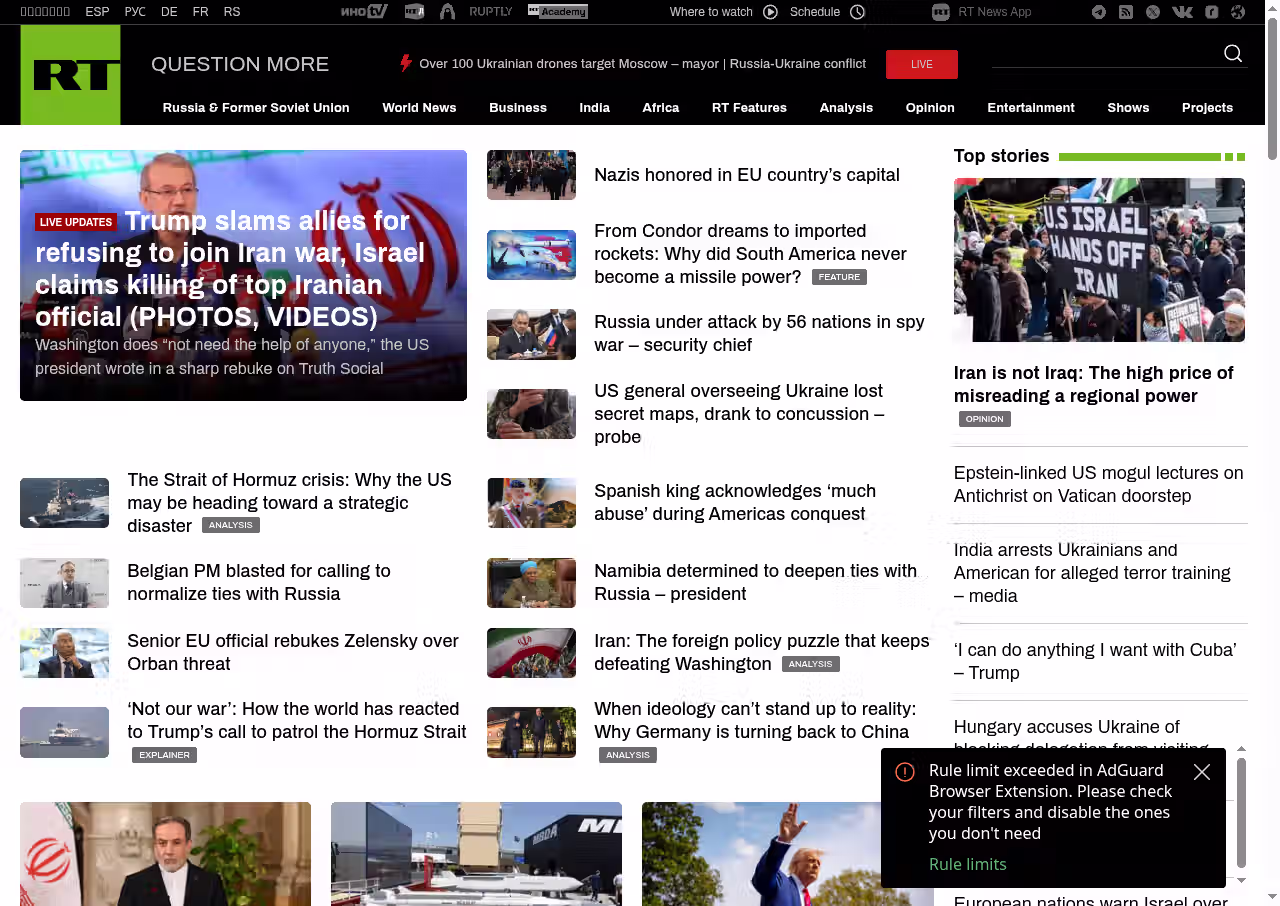Open the Rule limits link in notification
The image size is (1280, 906).
[x=967, y=864]
